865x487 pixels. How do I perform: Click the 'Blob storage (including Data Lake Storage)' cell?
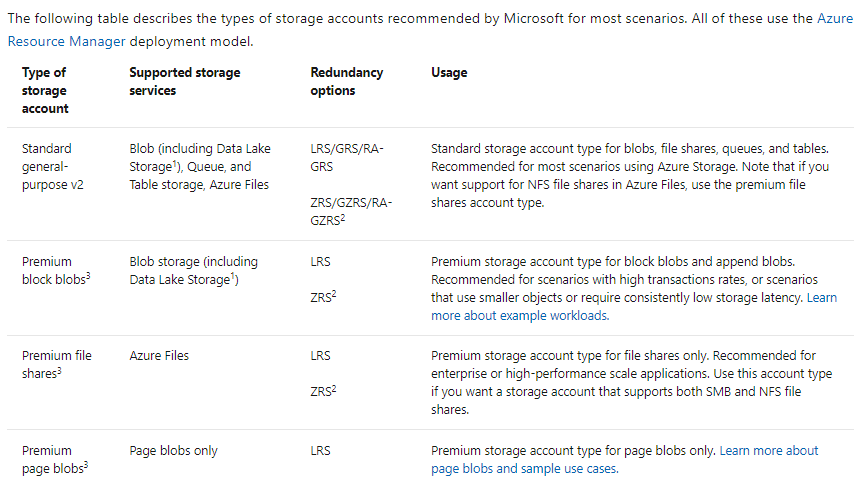193,270
